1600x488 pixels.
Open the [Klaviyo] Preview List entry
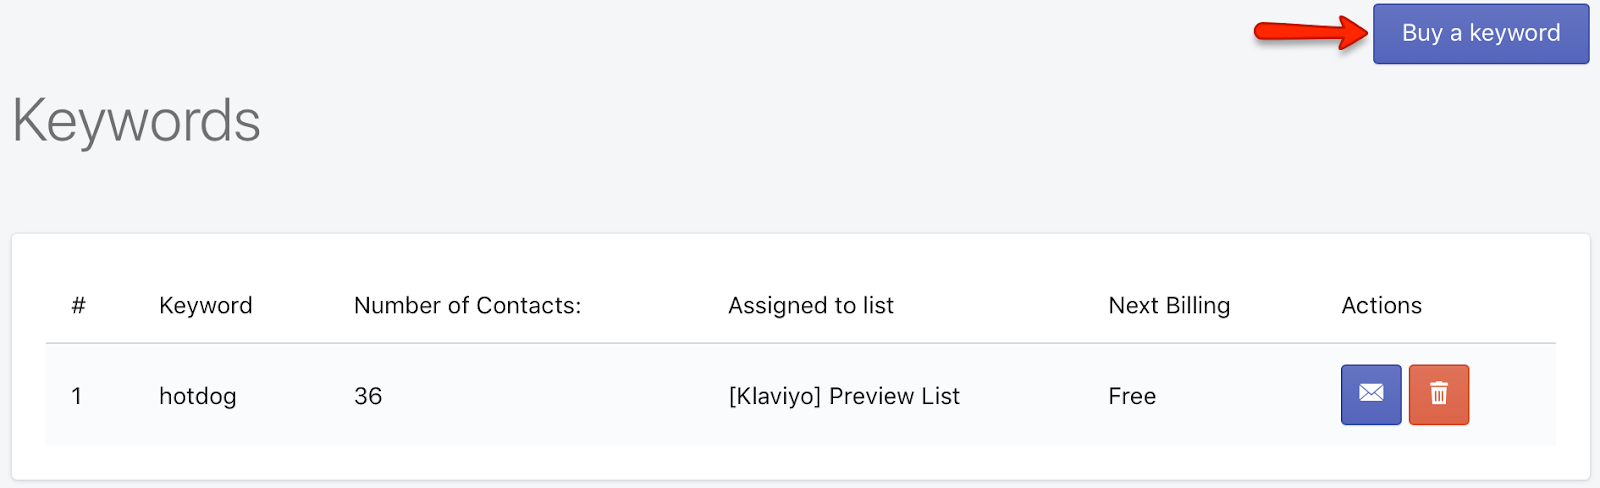tap(844, 396)
